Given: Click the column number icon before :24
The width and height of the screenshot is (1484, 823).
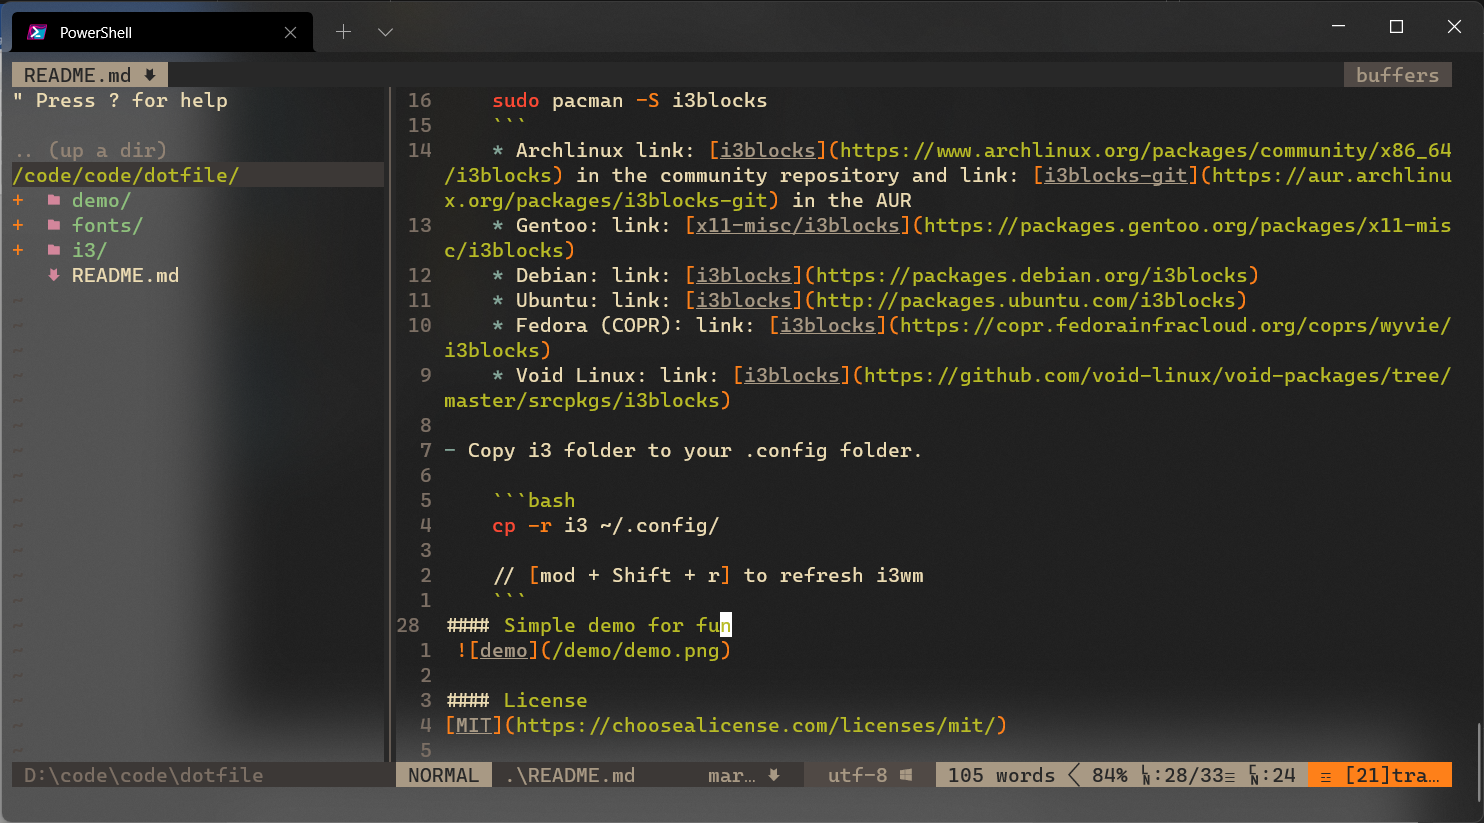Looking at the screenshot, I should pos(1254,775).
